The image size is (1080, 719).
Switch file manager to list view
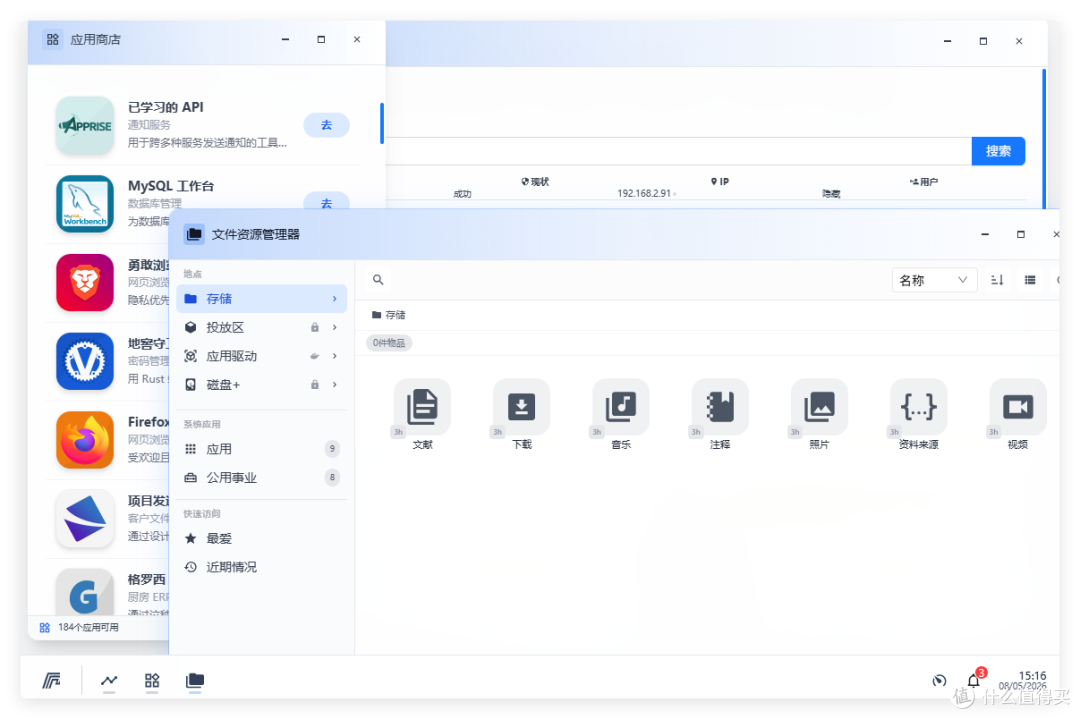coord(1030,280)
